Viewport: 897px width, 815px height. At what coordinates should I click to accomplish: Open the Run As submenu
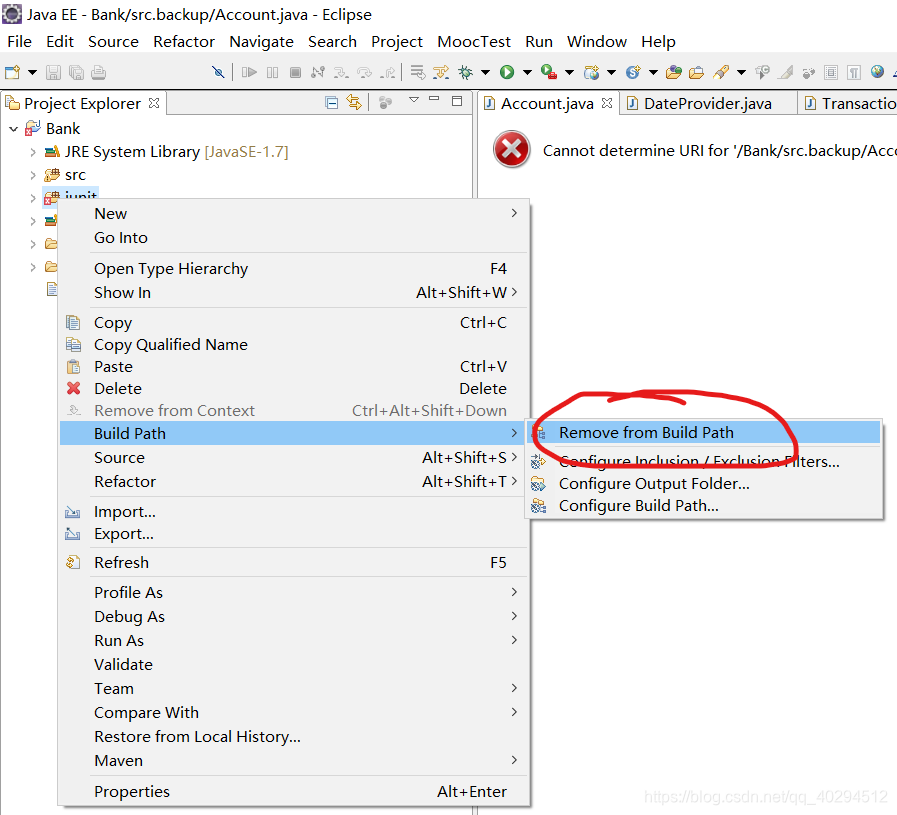tap(295, 641)
